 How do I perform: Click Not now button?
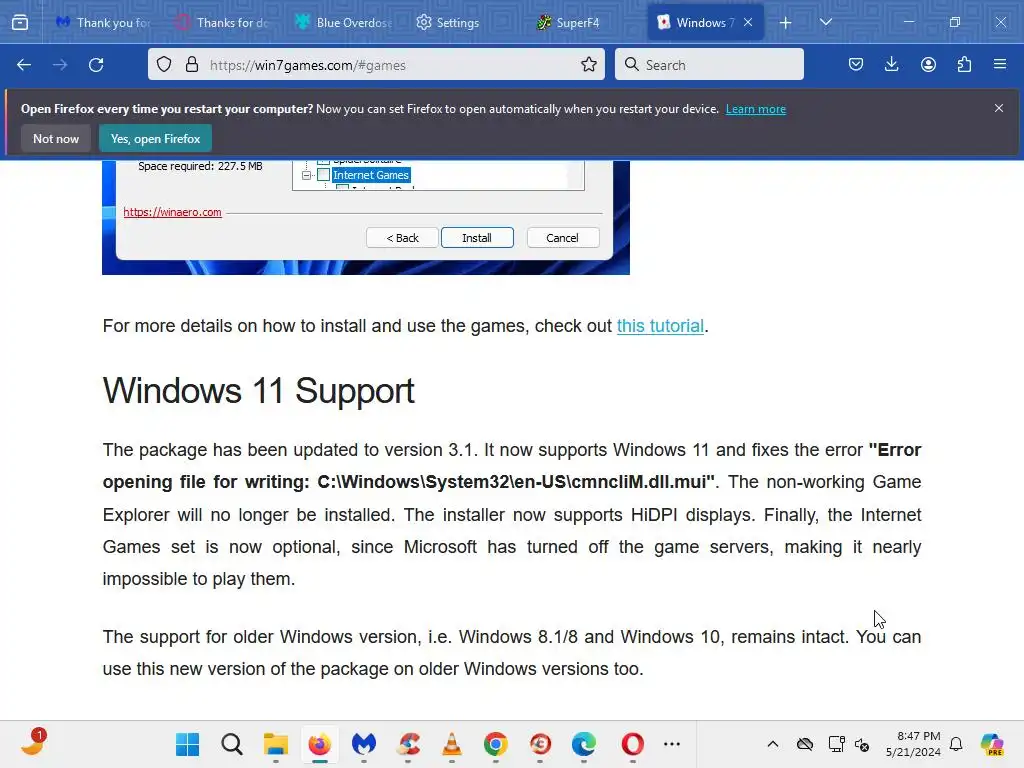(56, 138)
